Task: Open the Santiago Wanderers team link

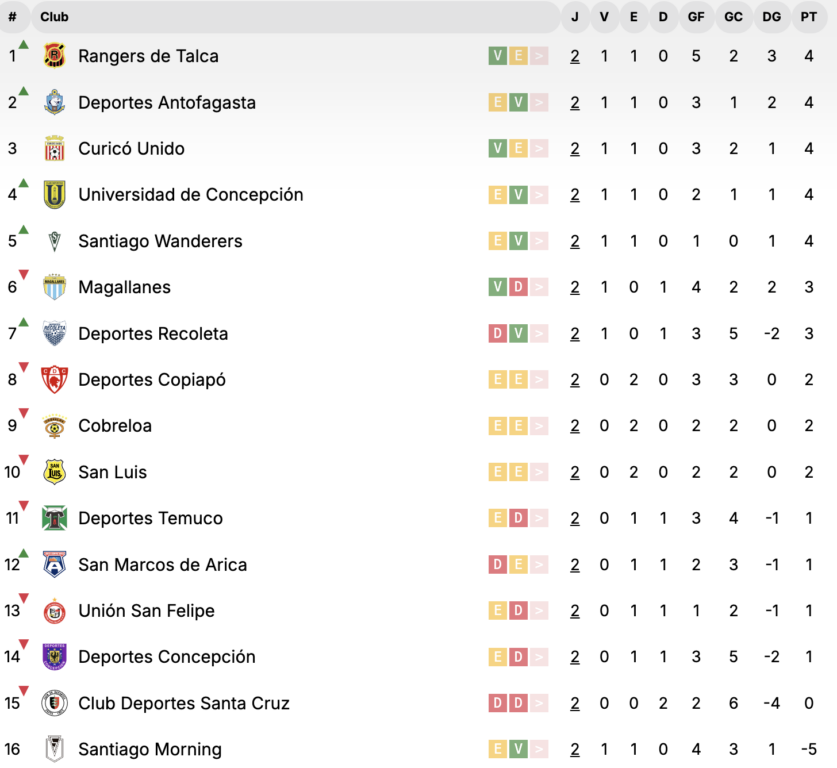Action: point(160,241)
